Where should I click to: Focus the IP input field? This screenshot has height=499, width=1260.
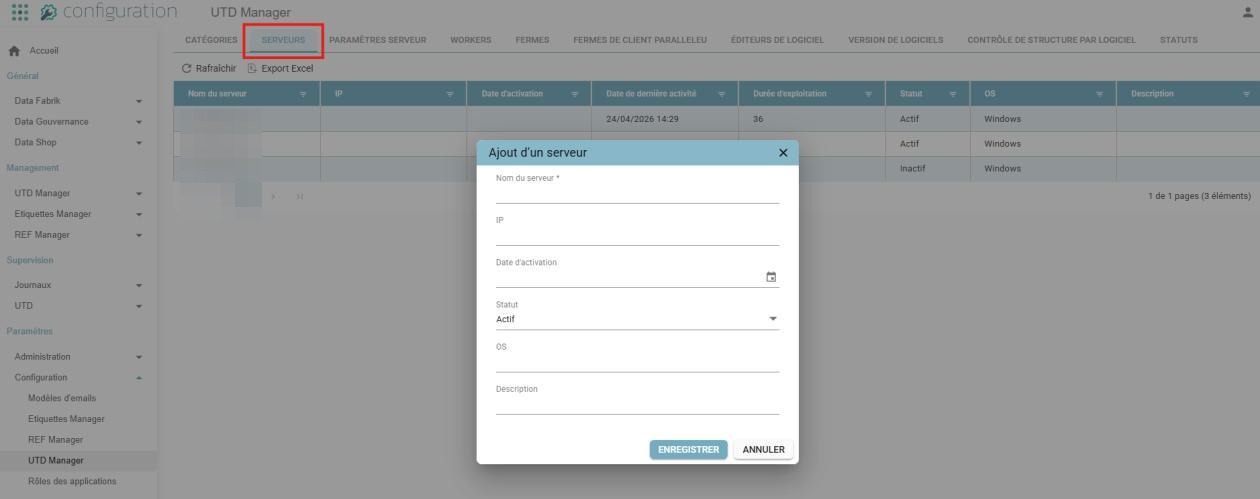pos(637,235)
